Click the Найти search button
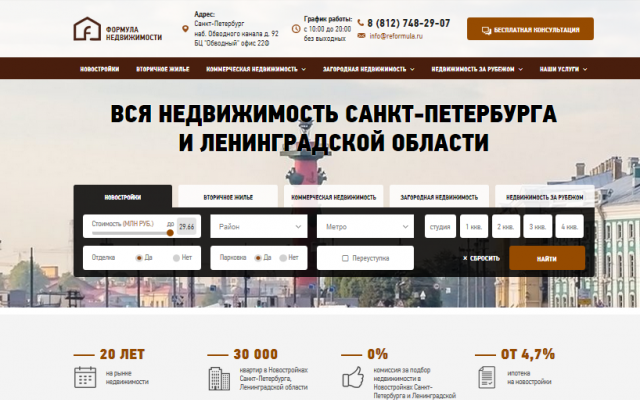 coord(547,258)
